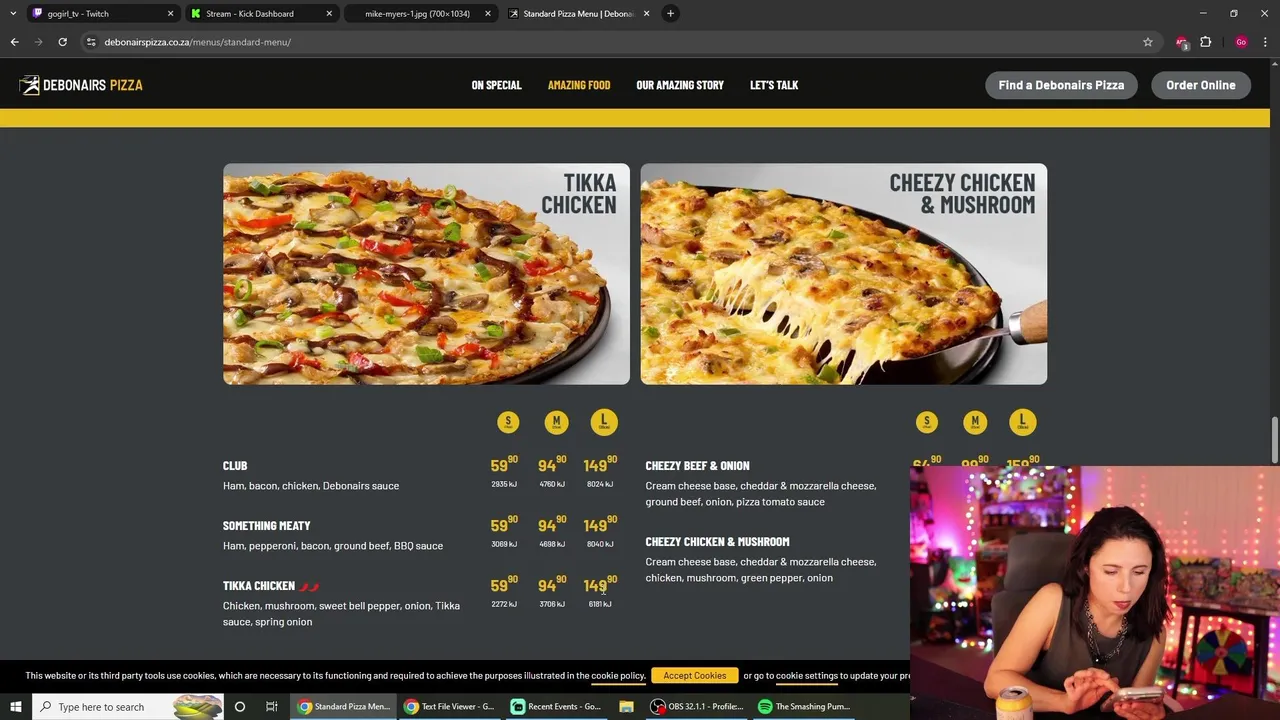
Task: Open the browser extensions puzzle icon
Action: (x=1206, y=42)
